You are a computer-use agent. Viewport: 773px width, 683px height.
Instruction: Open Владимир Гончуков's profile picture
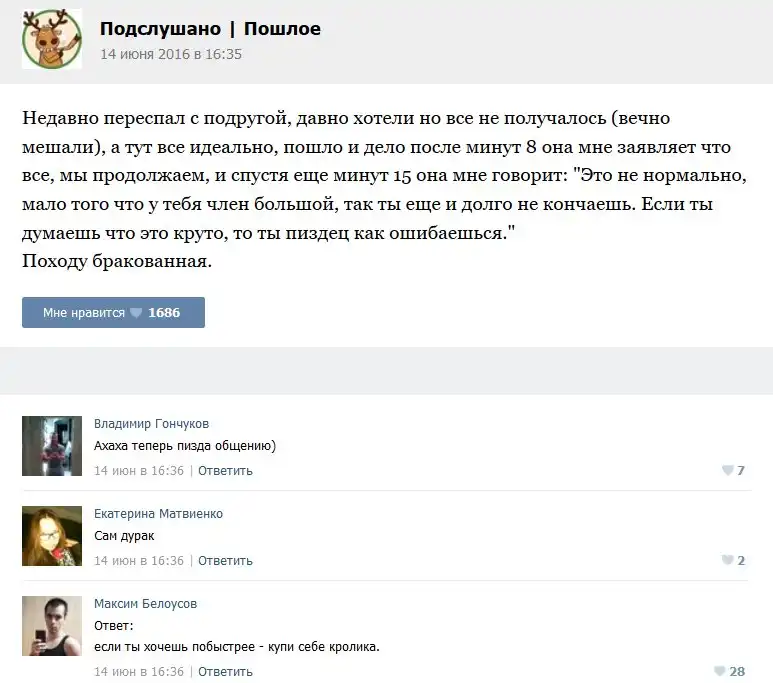pos(52,446)
